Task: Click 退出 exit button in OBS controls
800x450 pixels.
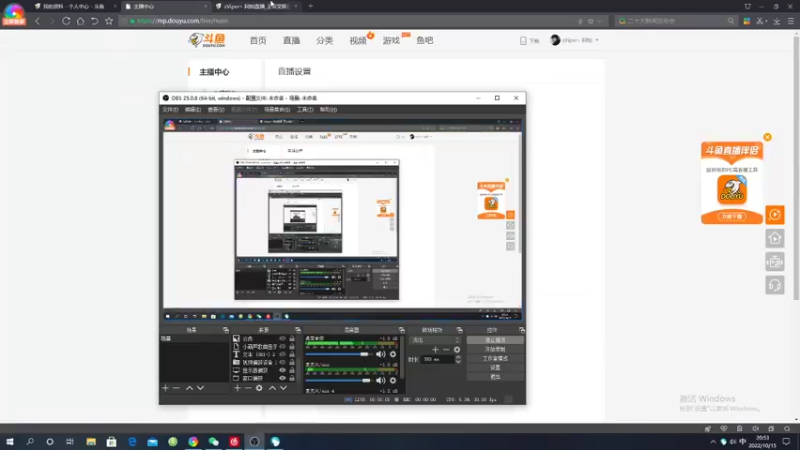Action: pyautogui.click(x=495, y=377)
